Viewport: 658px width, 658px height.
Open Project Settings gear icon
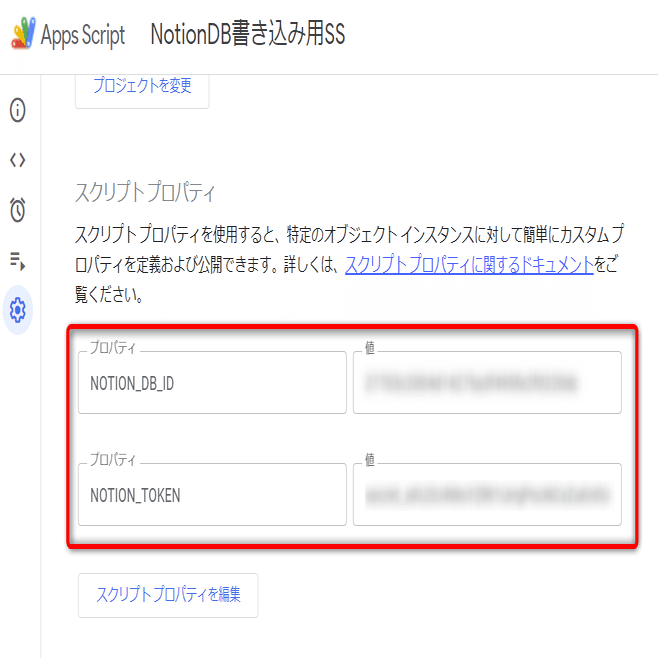pos(18,310)
